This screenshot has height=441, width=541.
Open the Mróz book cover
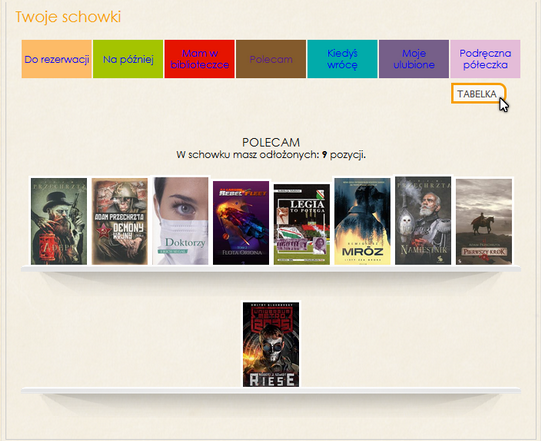362,221
